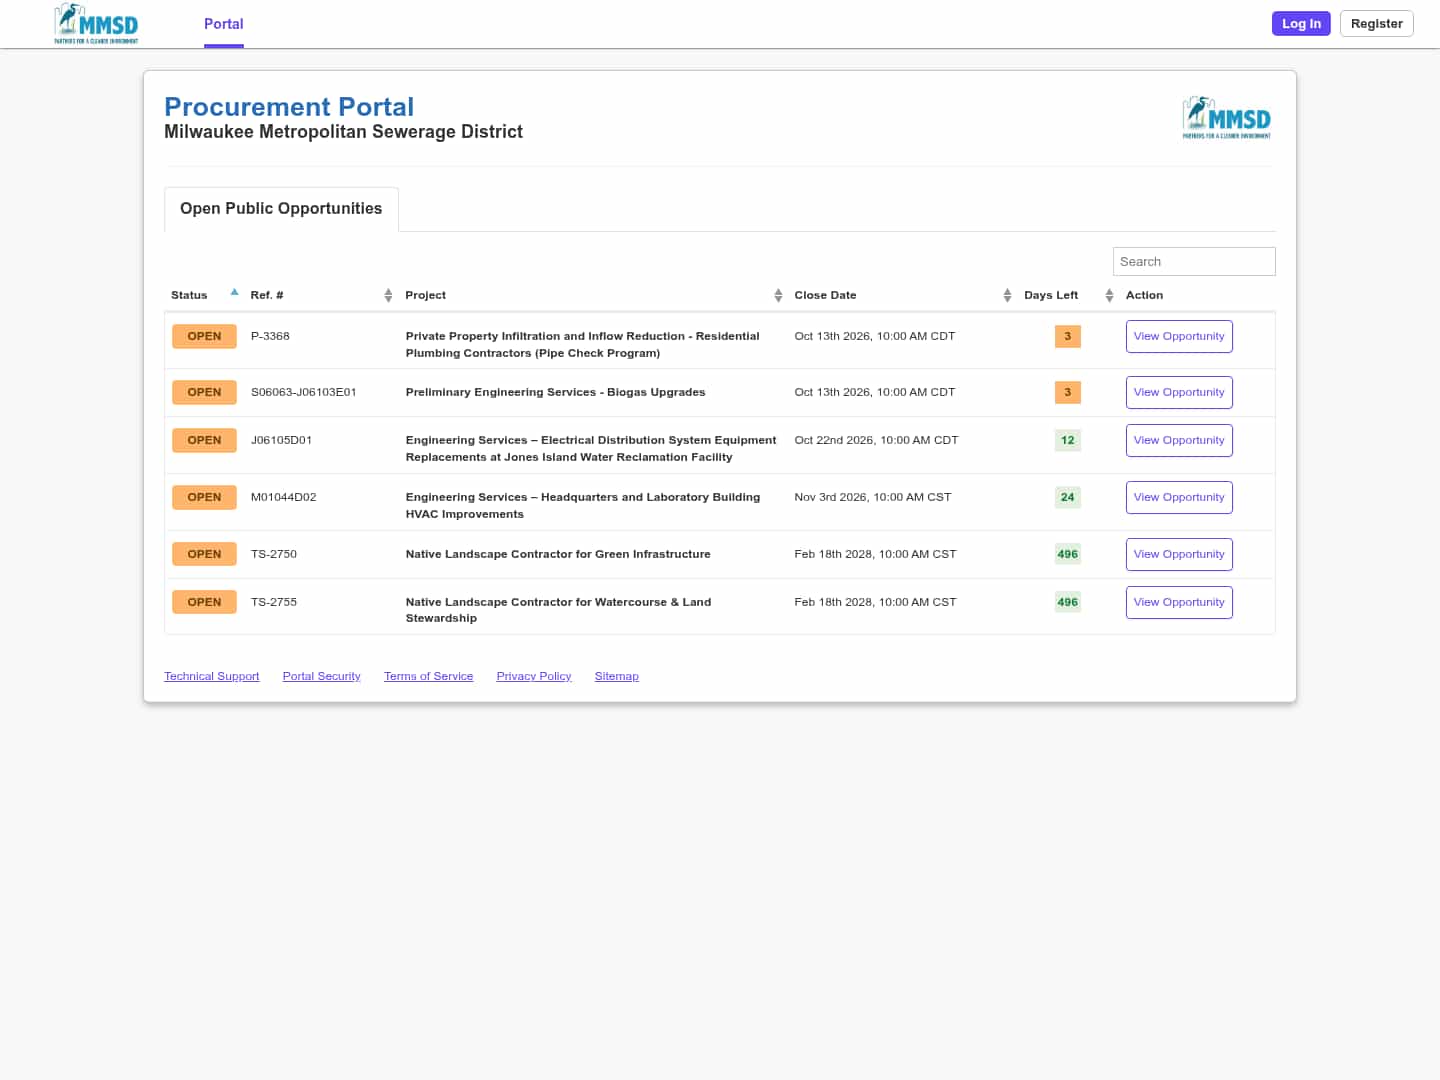
Task: View Opportunity for S06063-J06103E01 Biogas Upgrades
Action: point(1179,393)
